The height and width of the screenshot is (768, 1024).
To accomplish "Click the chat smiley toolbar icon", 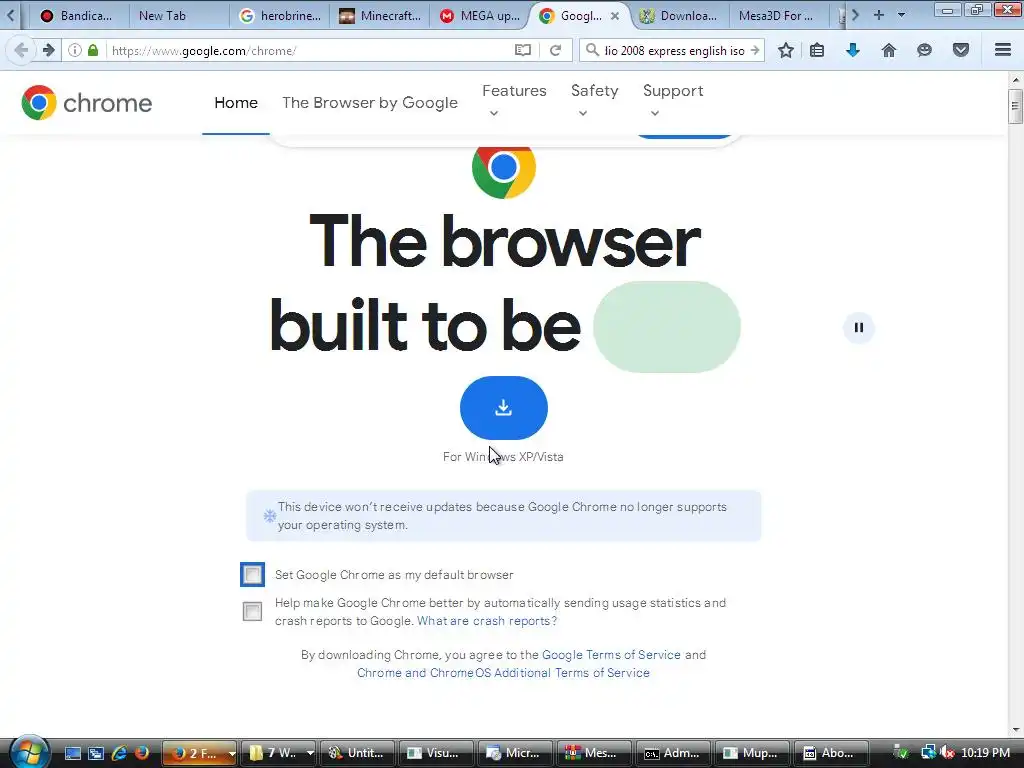I will coord(924,50).
